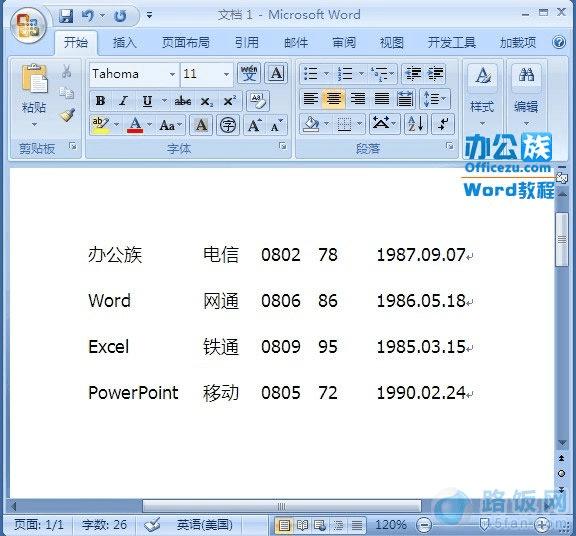Viewport: 576px width, 536px height.
Task: Click the word count 字数: 26 status
Action: 105,525
